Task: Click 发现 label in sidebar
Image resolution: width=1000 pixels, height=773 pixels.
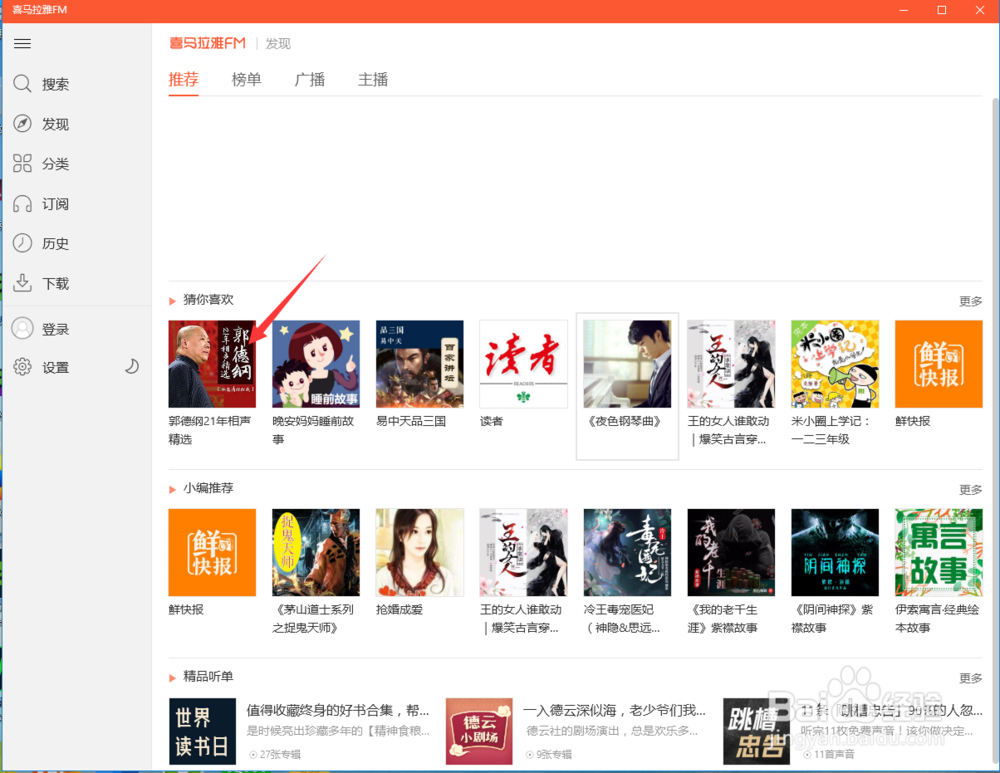Action: (x=55, y=124)
